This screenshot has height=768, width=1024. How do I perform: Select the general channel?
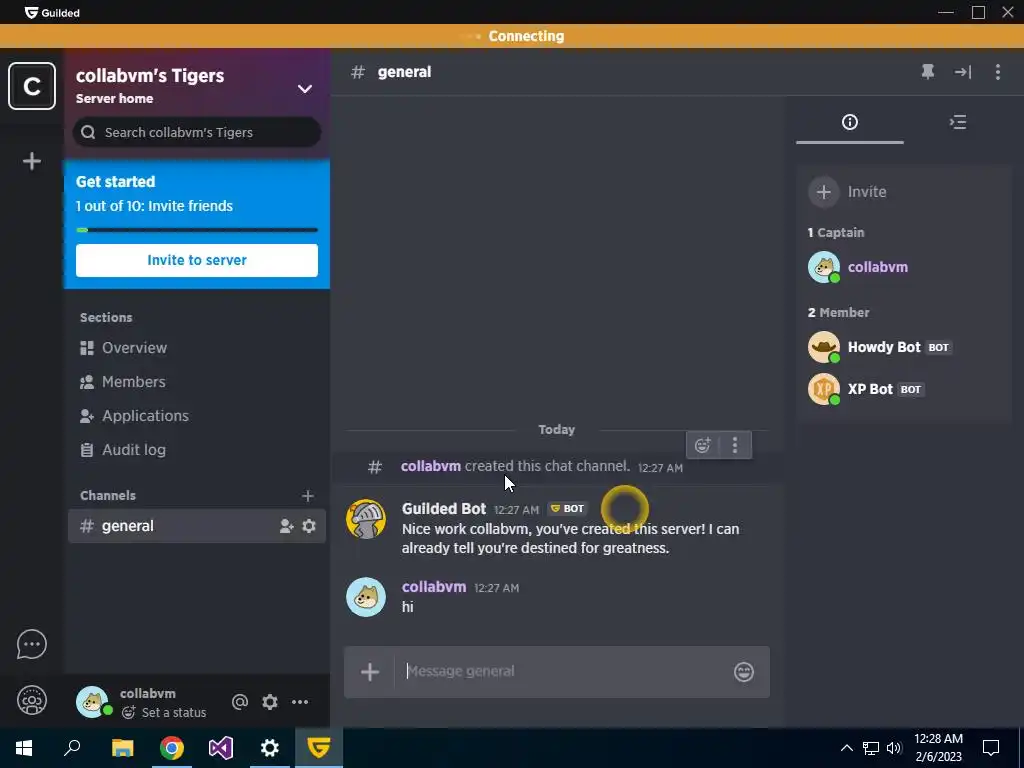[x=197, y=526]
